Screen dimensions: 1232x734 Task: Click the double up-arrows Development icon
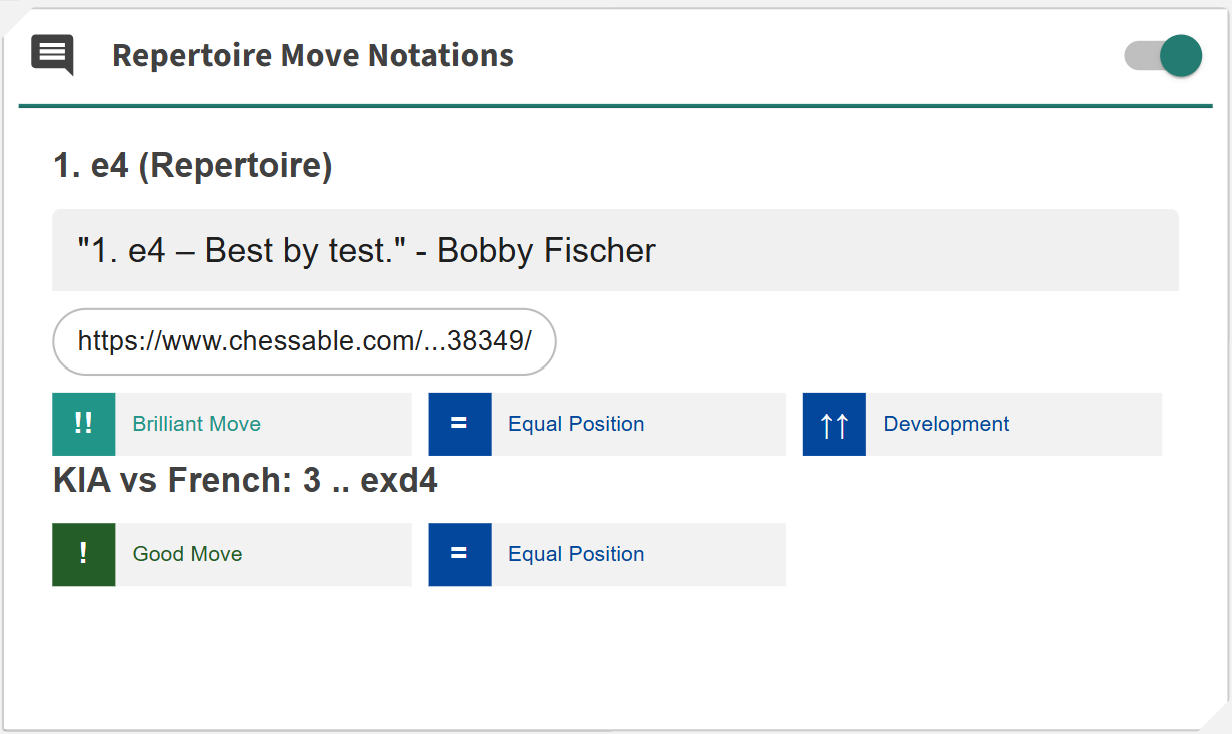[834, 424]
